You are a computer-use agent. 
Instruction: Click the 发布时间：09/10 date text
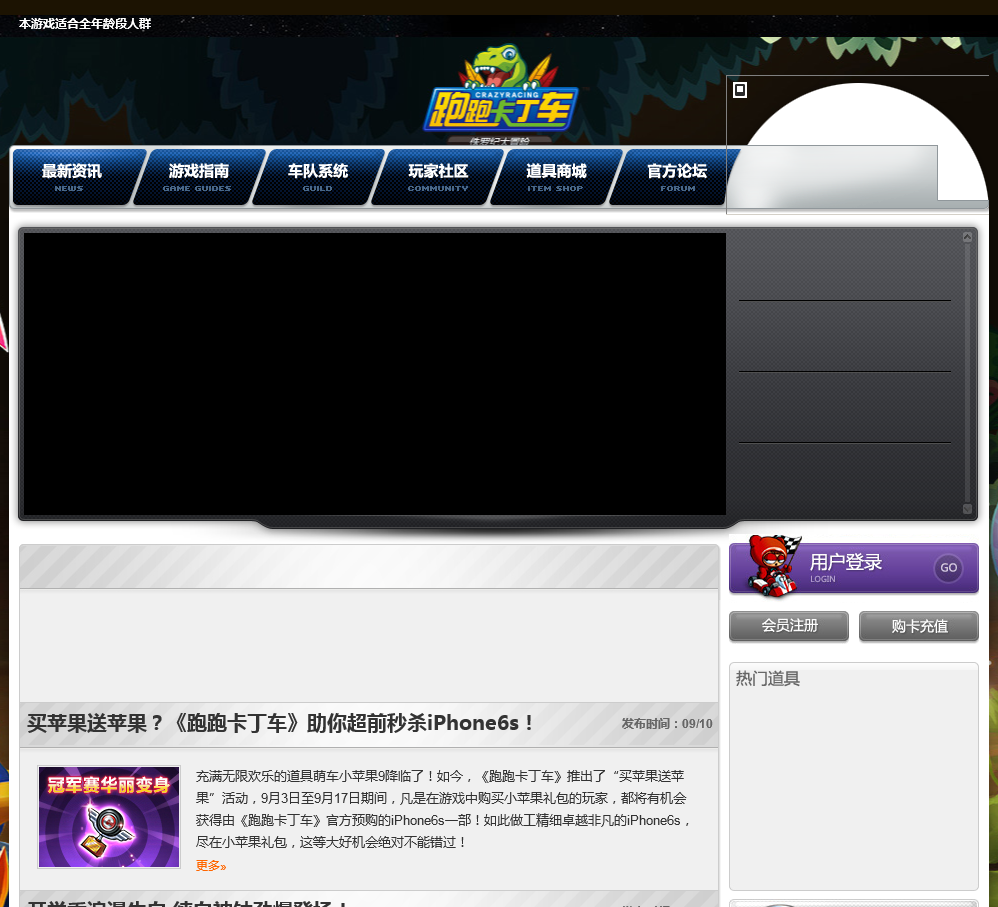(x=667, y=724)
